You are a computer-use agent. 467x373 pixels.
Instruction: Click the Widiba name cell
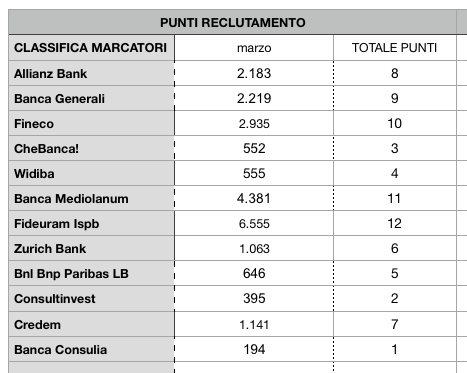tap(91, 173)
